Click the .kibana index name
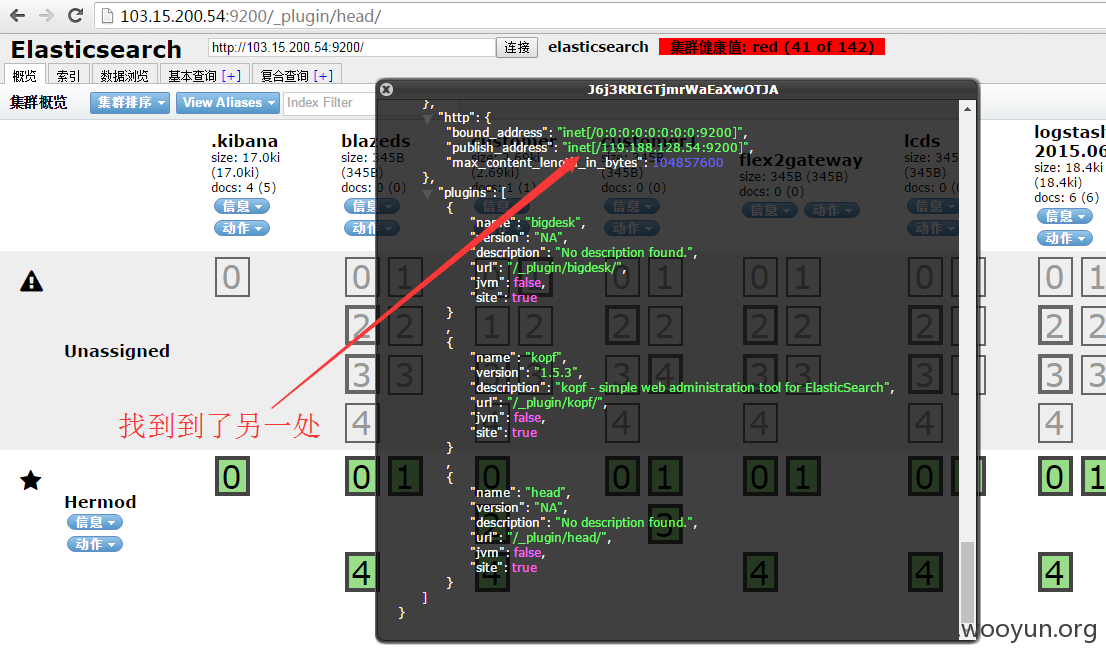1106x658 pixels. click(244, 141)
